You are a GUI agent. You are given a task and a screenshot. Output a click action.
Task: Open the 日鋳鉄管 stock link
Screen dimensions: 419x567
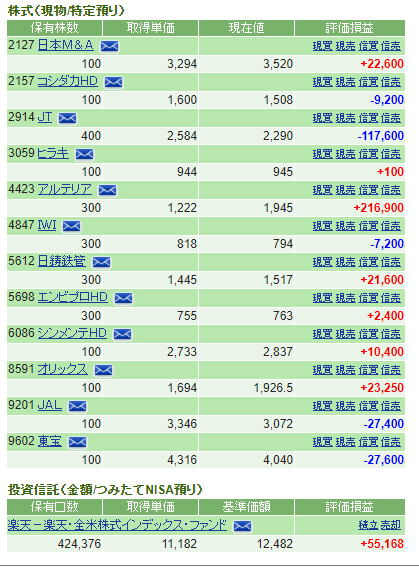62,261
